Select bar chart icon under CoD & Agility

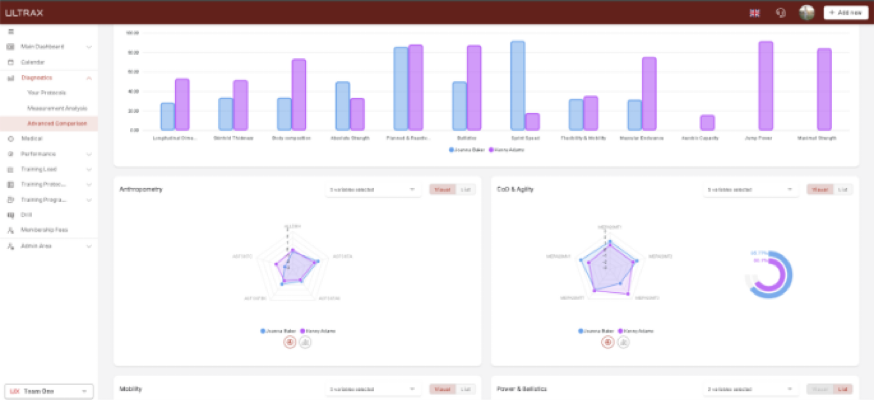click(x=622, y=342)
